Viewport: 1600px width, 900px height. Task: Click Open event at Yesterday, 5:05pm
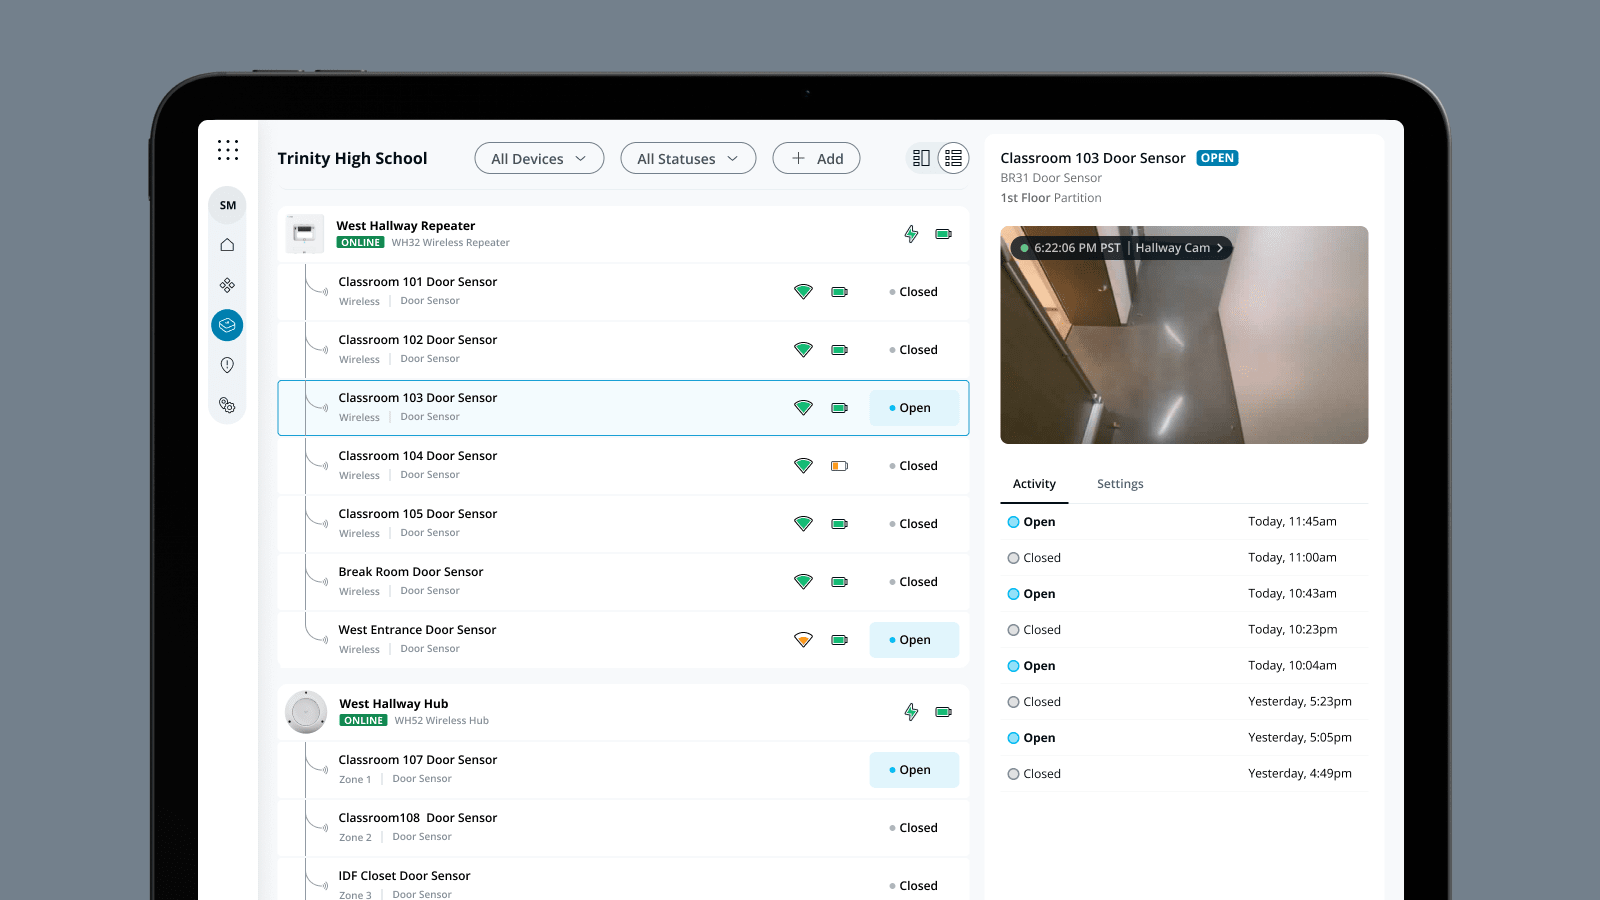click(1184, 738)
